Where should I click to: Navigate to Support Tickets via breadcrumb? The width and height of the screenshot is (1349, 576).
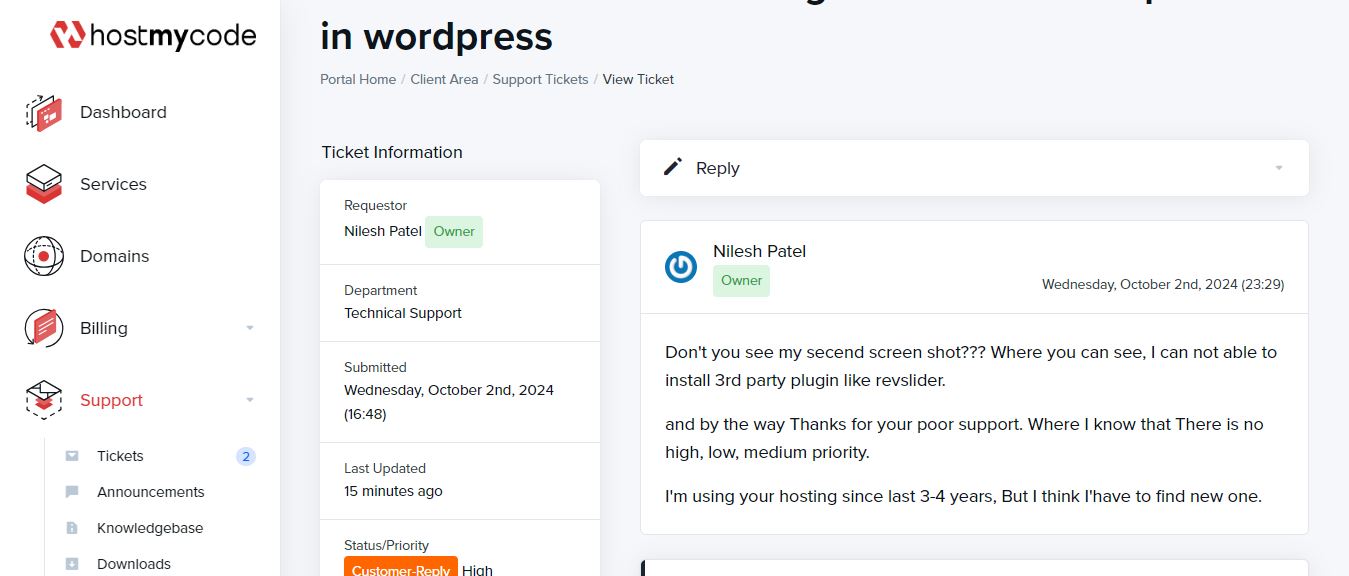coord(540,79)
